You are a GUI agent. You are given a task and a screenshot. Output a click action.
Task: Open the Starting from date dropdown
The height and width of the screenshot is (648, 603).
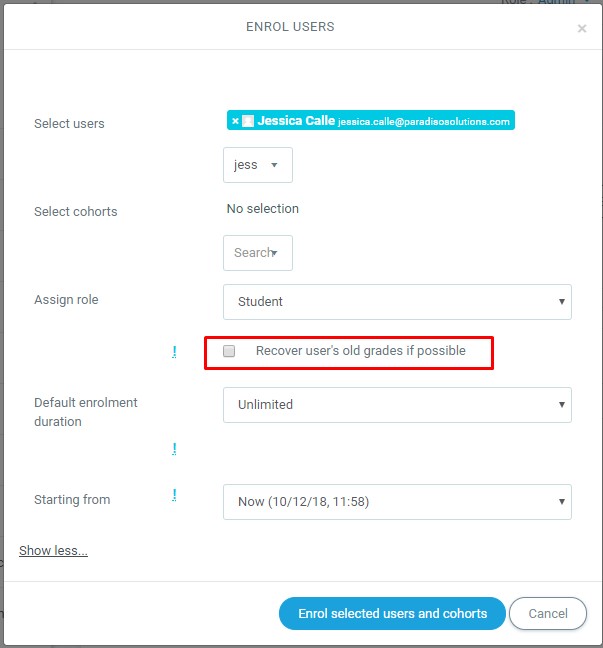click(397, 501)
